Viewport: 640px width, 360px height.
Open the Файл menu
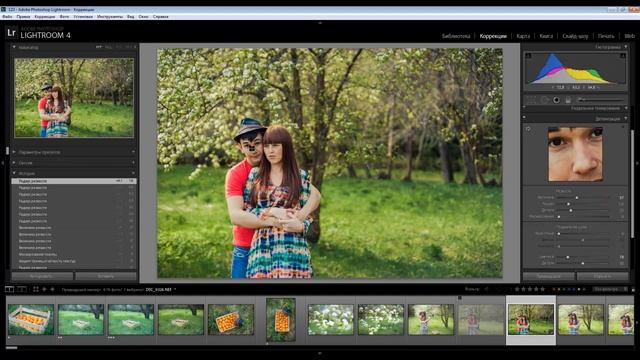7,17
